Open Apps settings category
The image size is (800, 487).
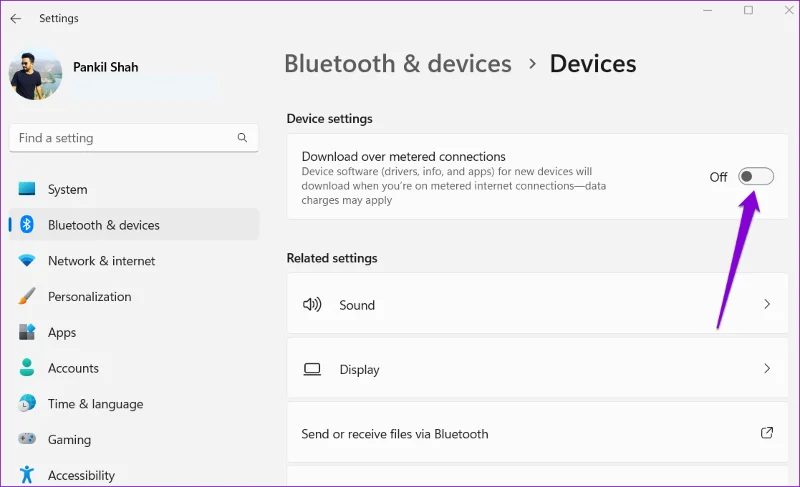[134, 332]
